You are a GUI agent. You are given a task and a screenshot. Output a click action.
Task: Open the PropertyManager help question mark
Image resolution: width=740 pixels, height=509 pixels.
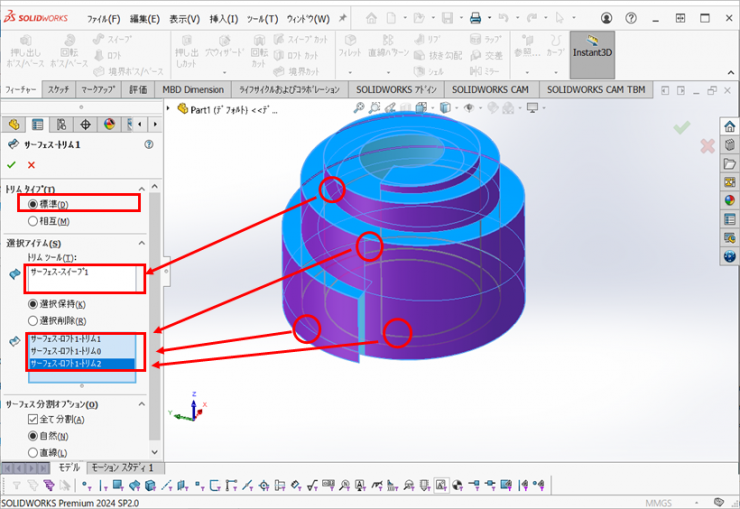tap(149, 145)
